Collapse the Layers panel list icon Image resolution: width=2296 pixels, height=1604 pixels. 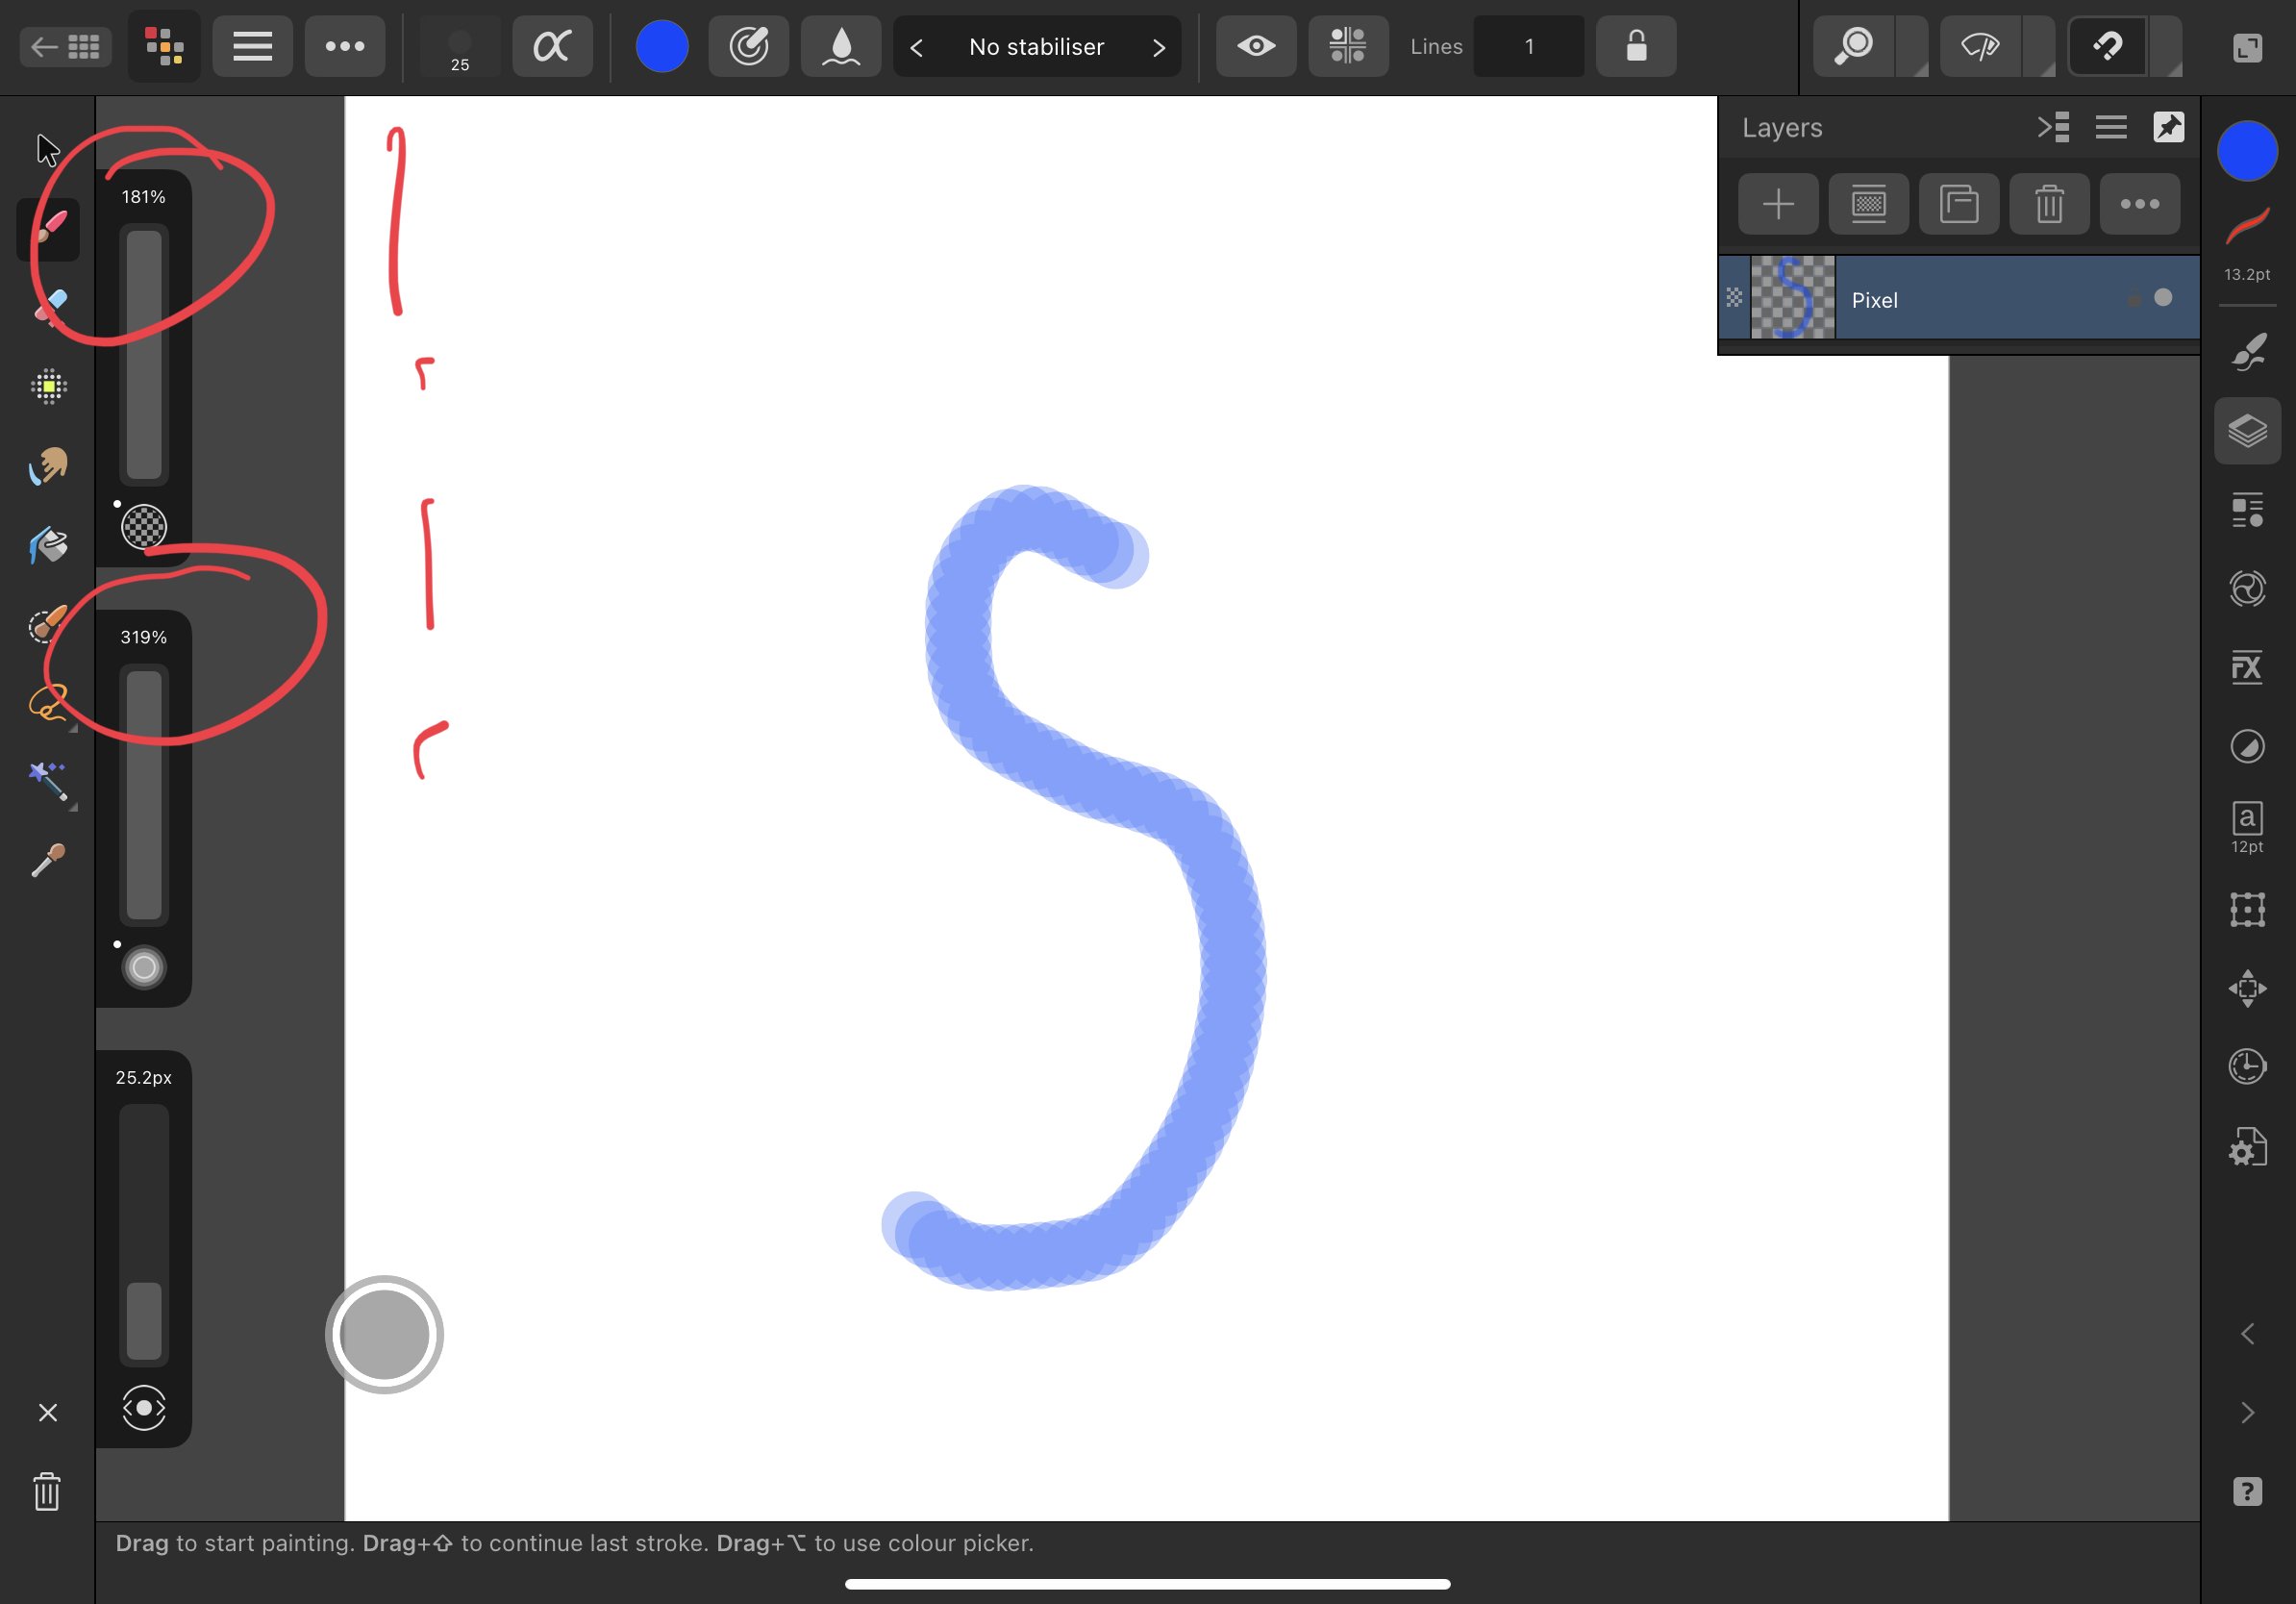pyautogui.click(x=2053, y=128)
